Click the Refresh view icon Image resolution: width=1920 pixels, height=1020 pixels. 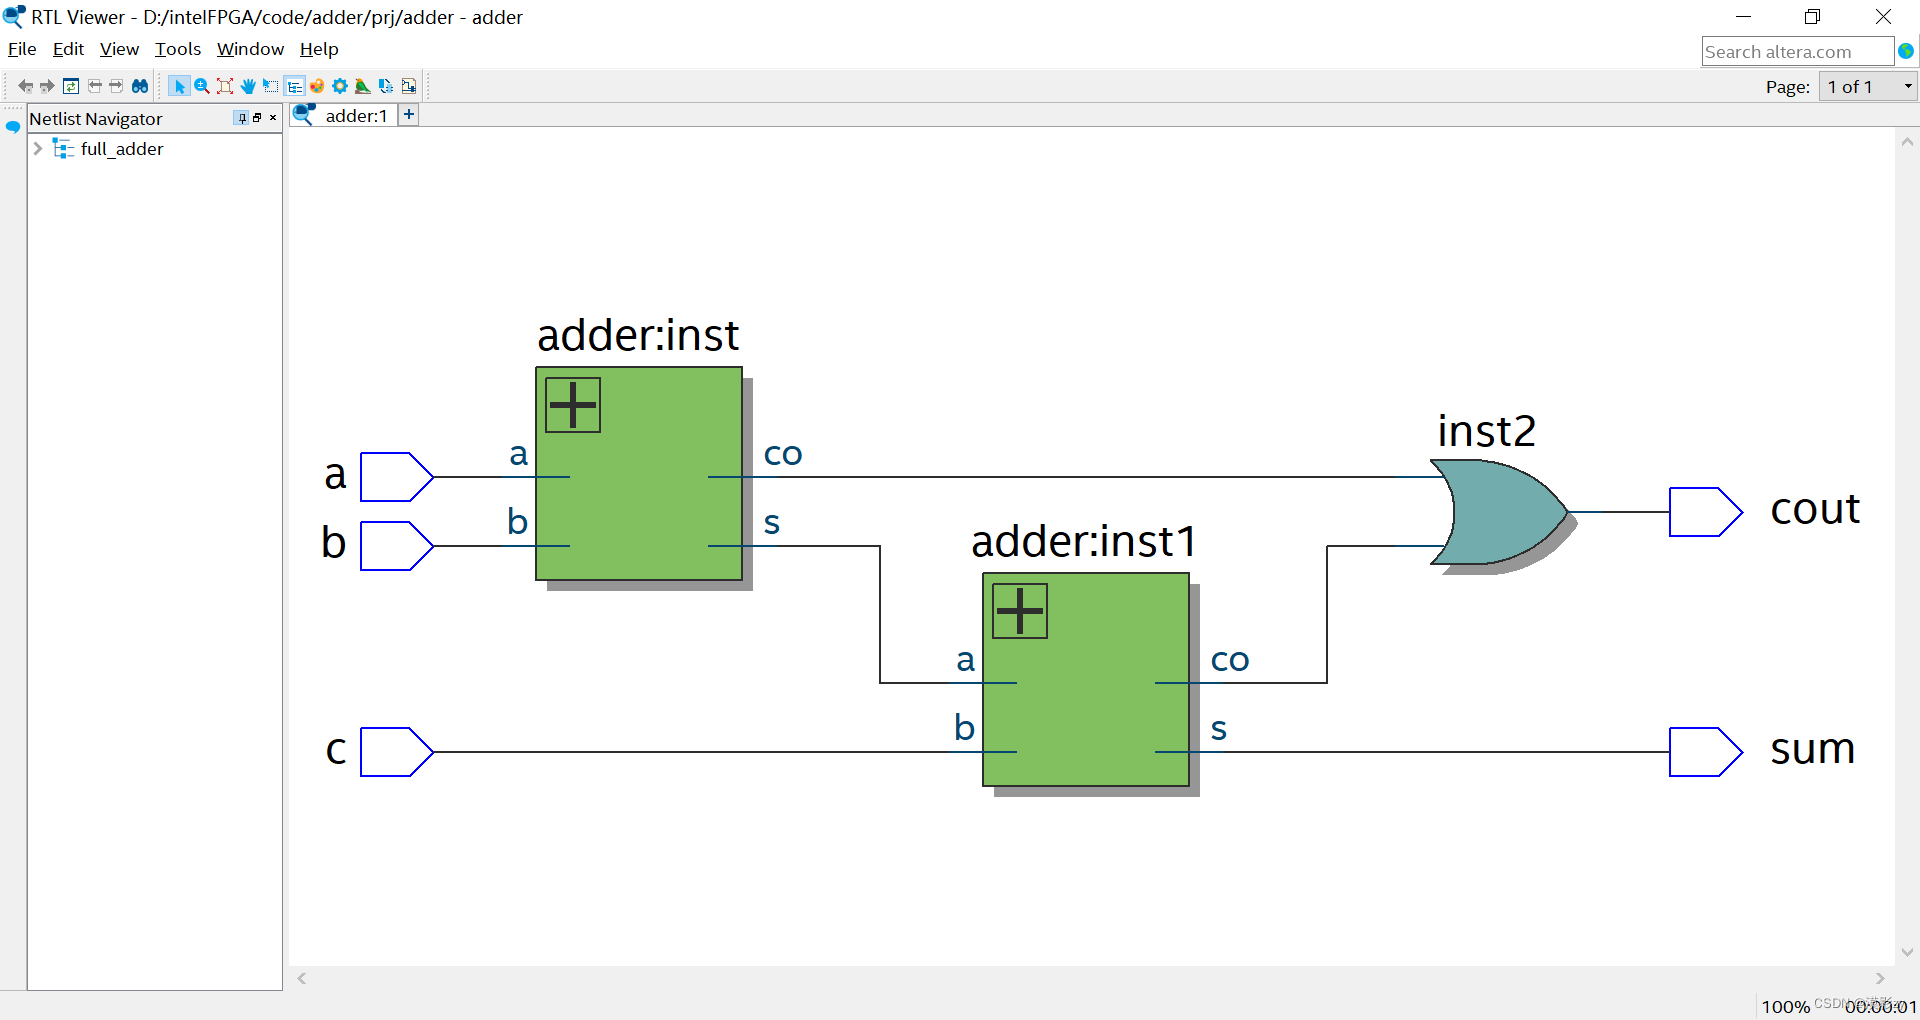click(x=71, y=86)
